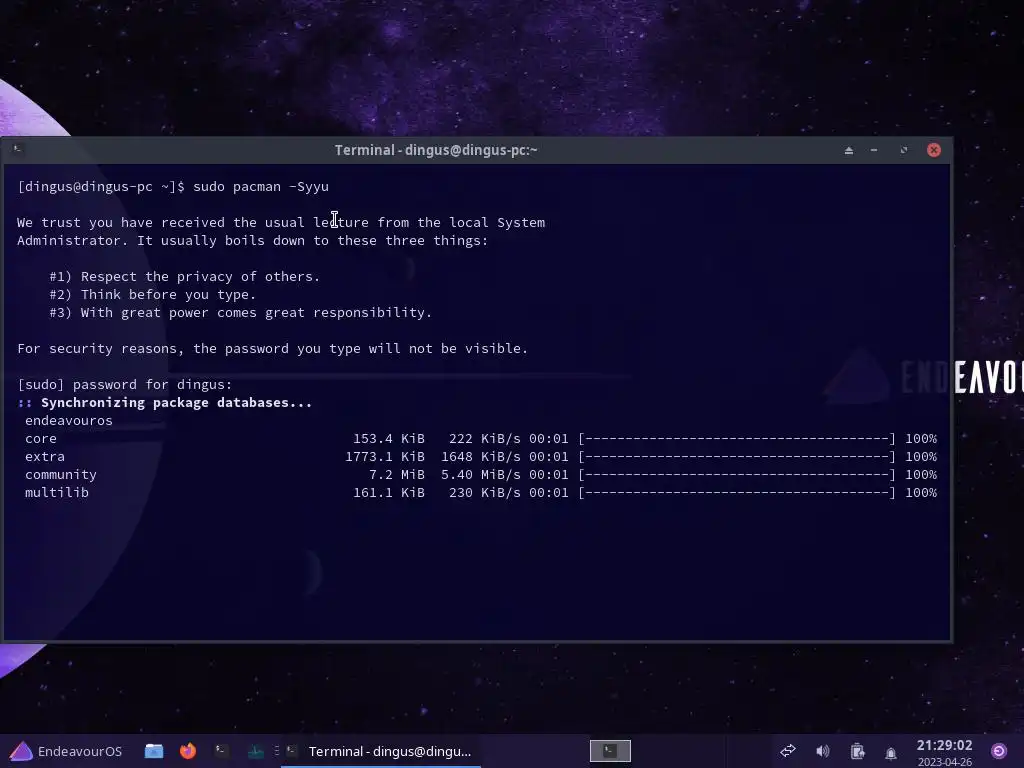Open the network connection tray icon
Viewport: 1024px width, 768px height.
(x=788, y=751)
